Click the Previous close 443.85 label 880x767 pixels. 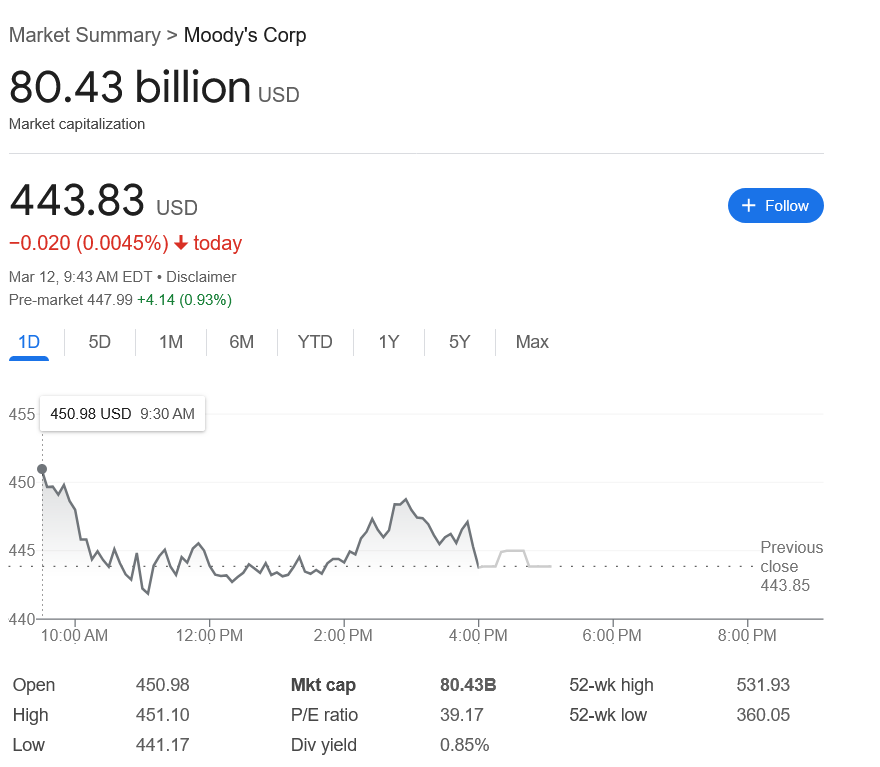tap(791, 566)
